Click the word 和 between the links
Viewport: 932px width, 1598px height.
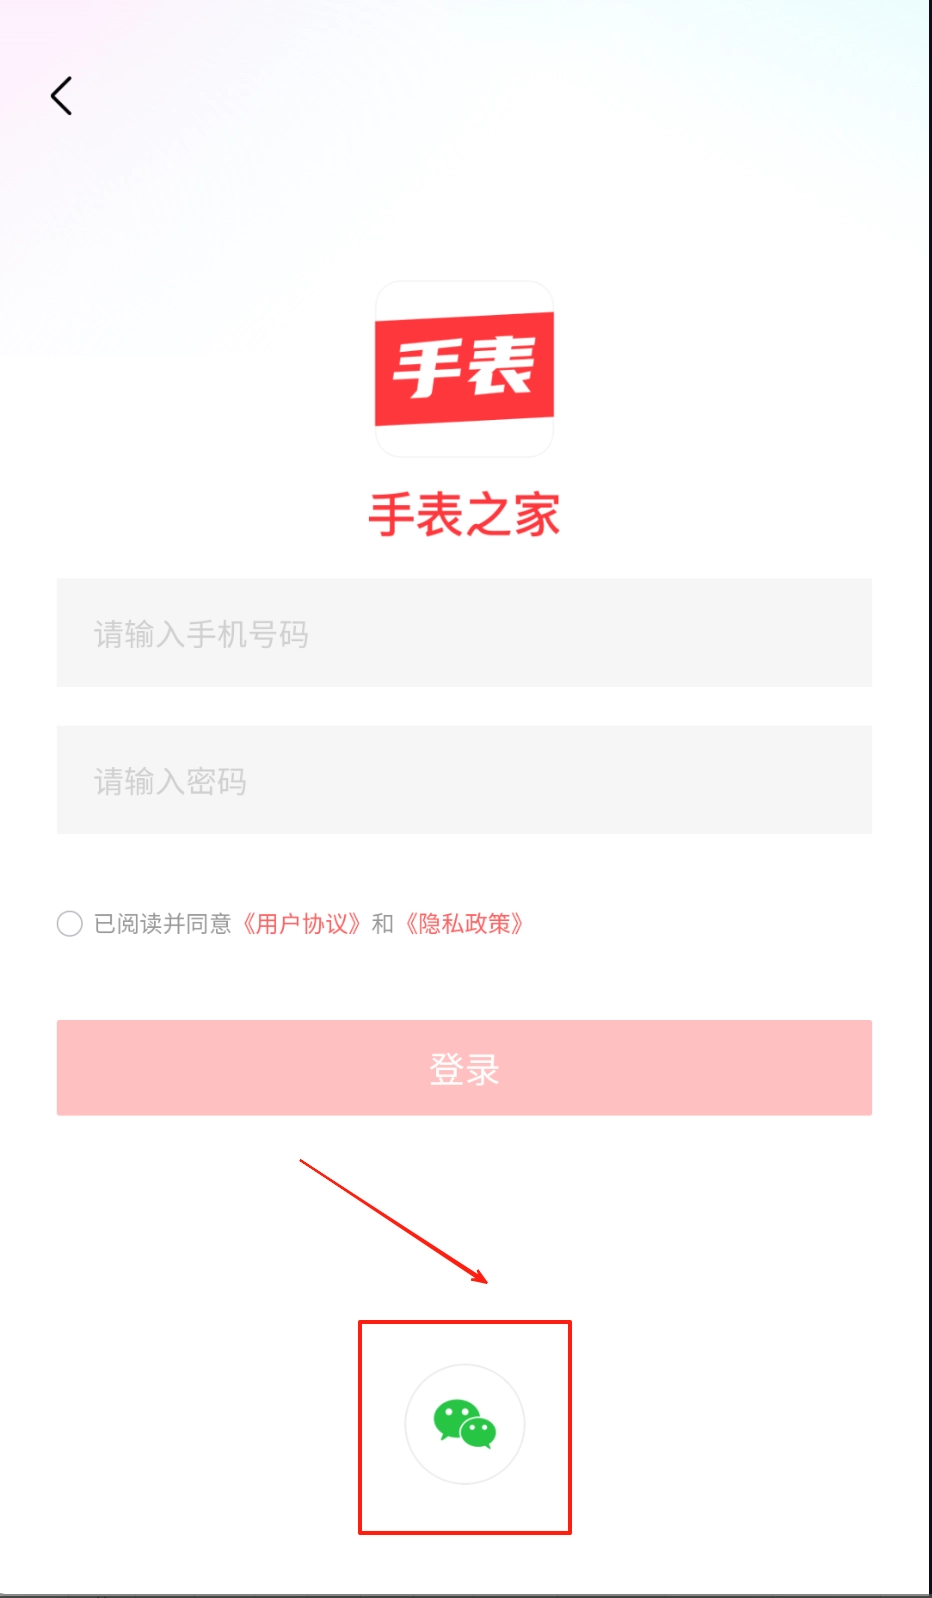383,923
